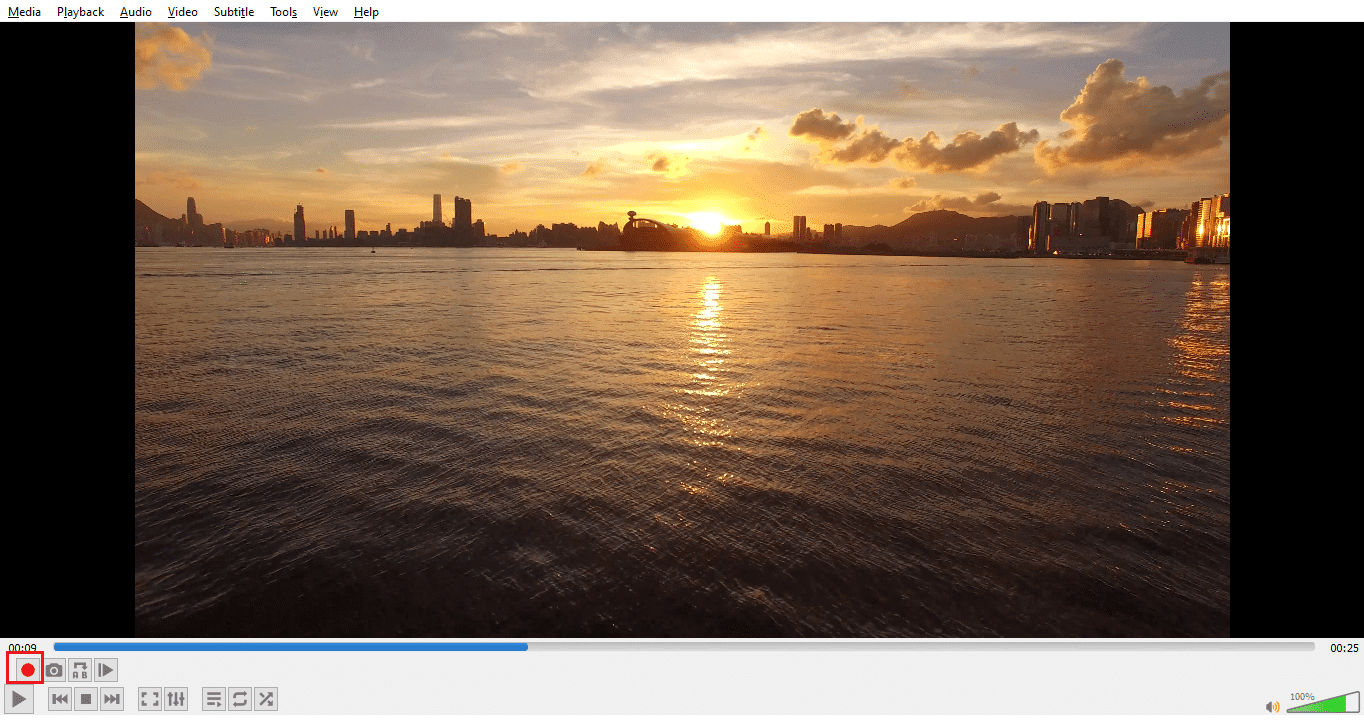Screen dimensions: 1364x726
Task: Toggle random shuffle playback
Action: (x=266, y=699)
